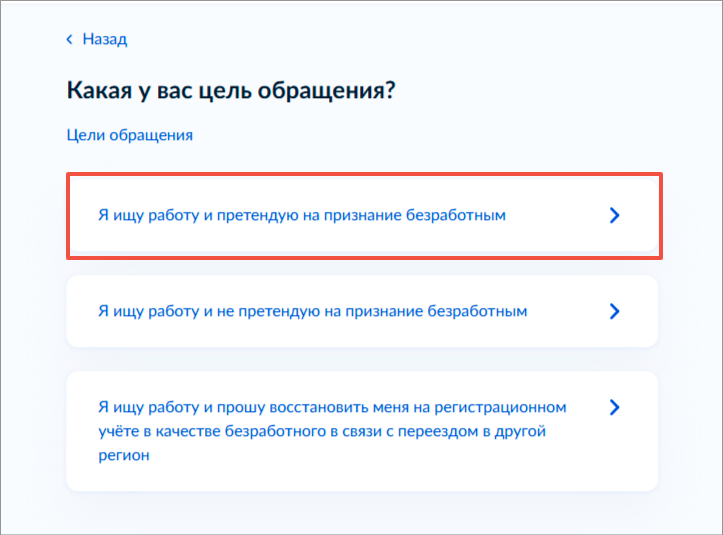
Task: Click 'переездом в другой' text in the bottom card
Action: click(472, 431)
